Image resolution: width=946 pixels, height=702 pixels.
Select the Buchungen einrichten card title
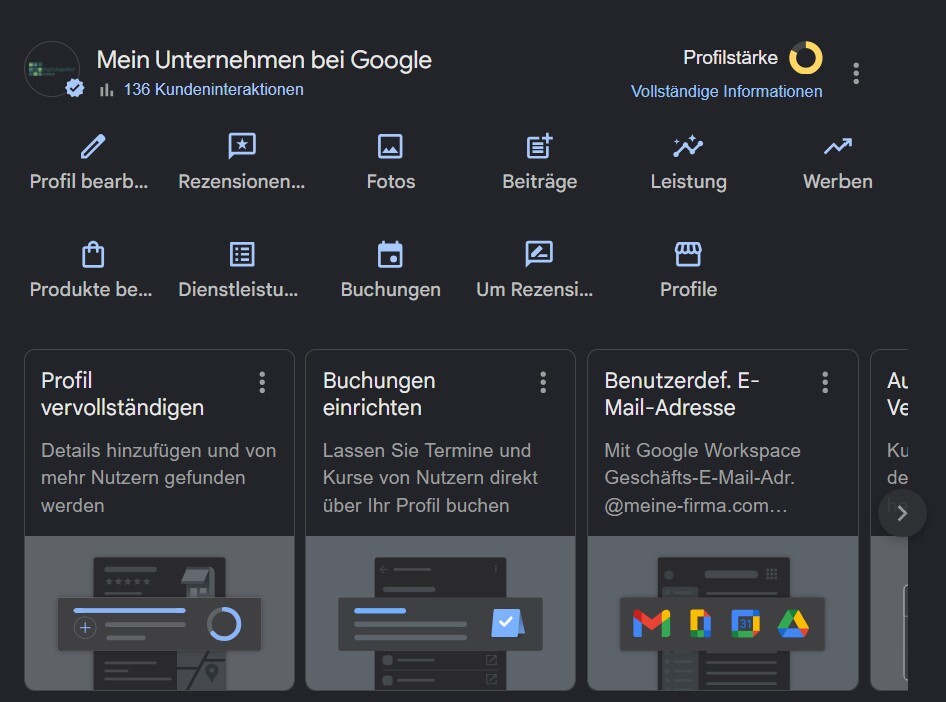[379, 394]
